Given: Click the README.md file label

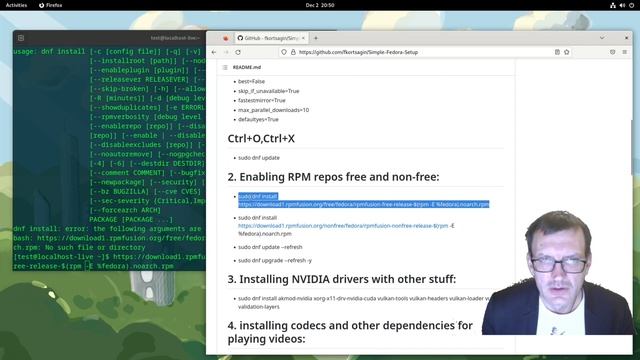Looking at the screenshot, I should (247, 67).
